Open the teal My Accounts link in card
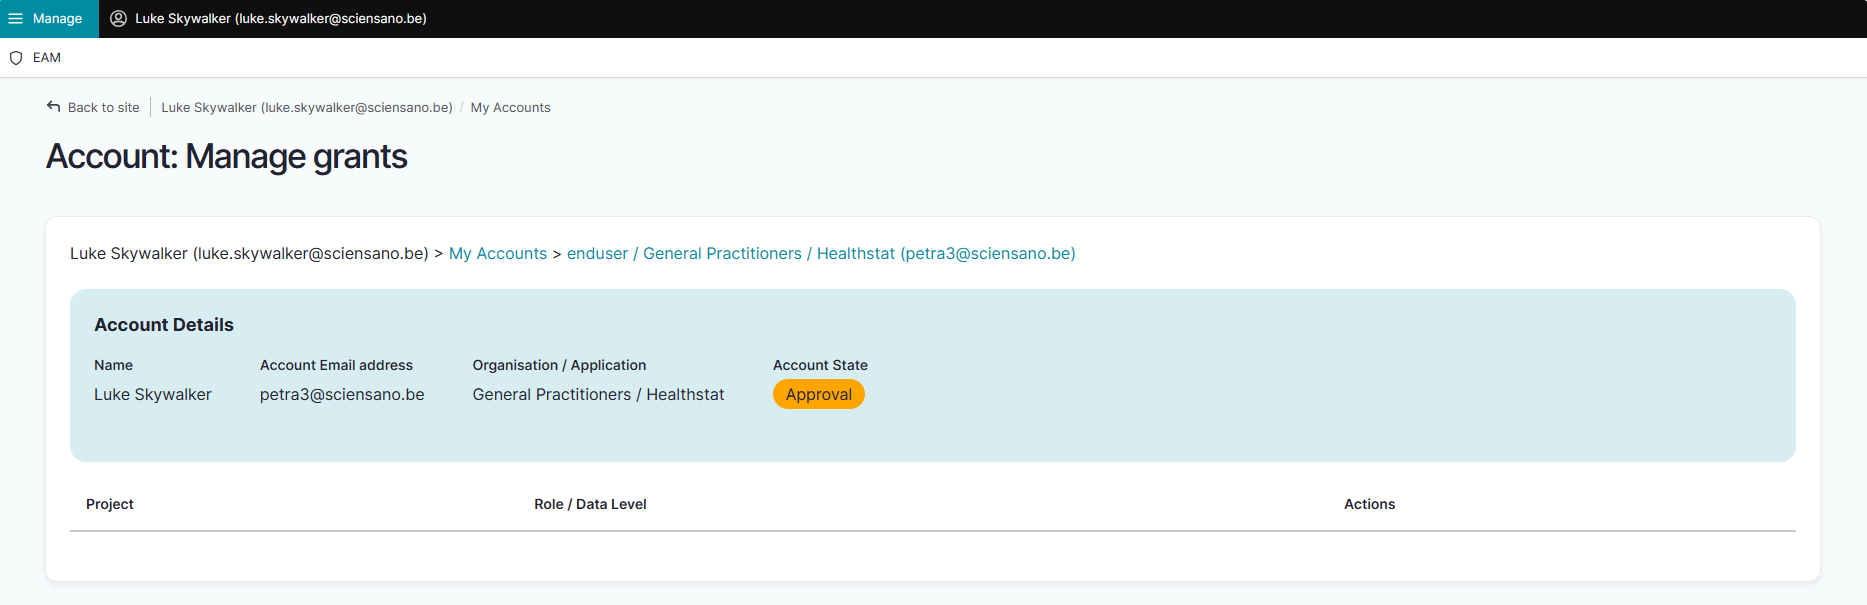1867x605 pixels. 497,254
